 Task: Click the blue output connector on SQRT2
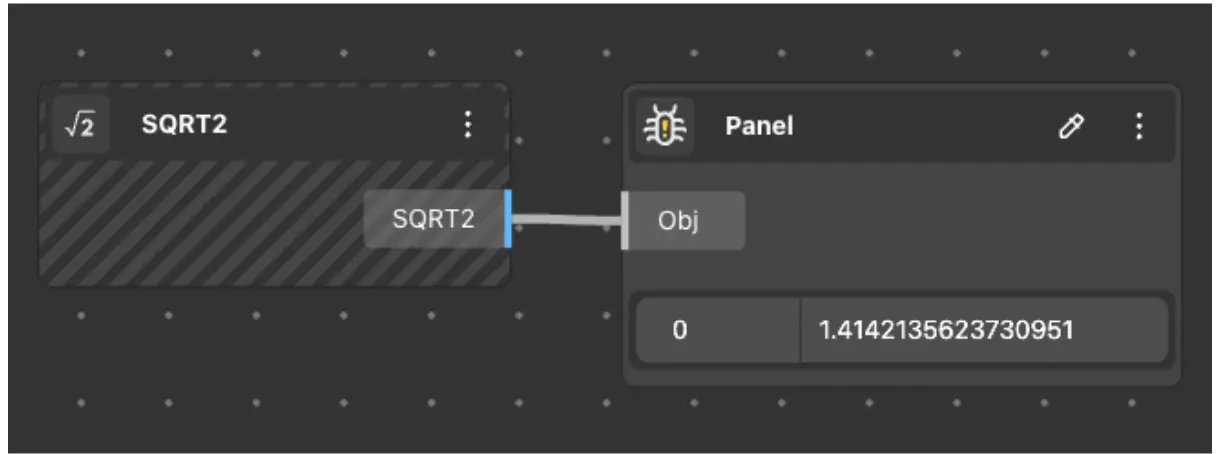509,218
